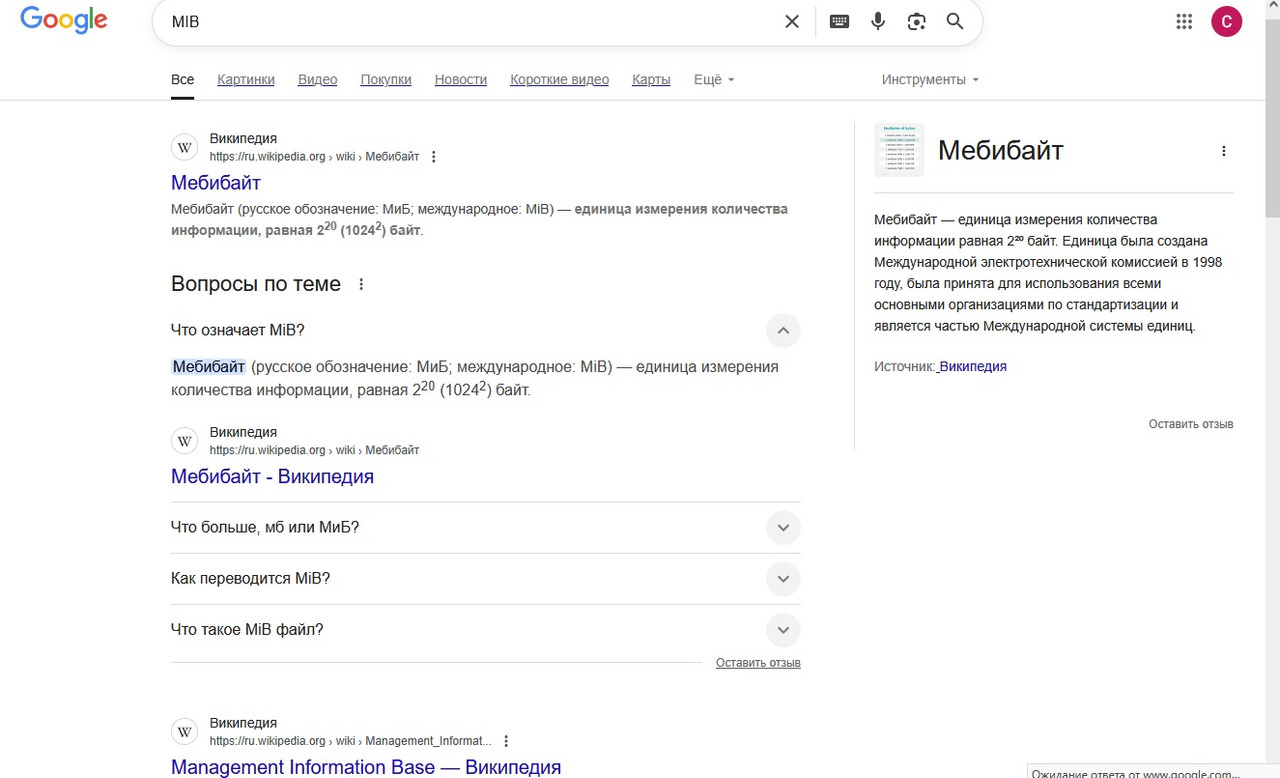Open options dots beside Вопросы по теме
This screenshot has height=778, width=1280.
click(362, 284)
